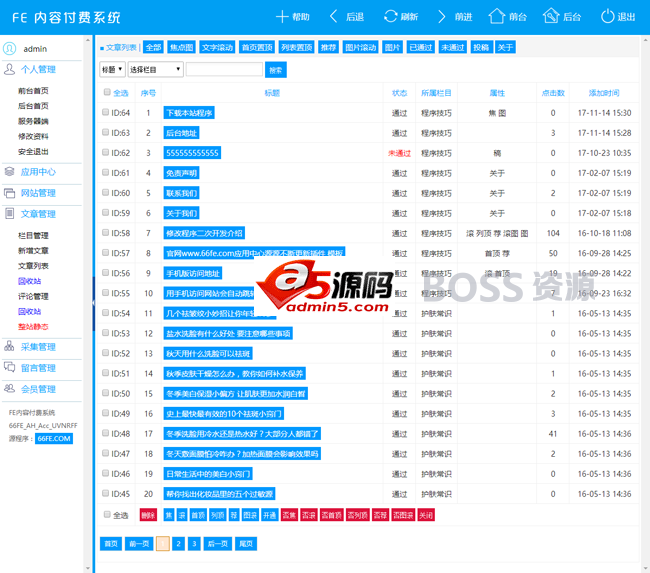Open 安全退出 in sidebar
Screen dimensions: 650x573
pos(33,152)
